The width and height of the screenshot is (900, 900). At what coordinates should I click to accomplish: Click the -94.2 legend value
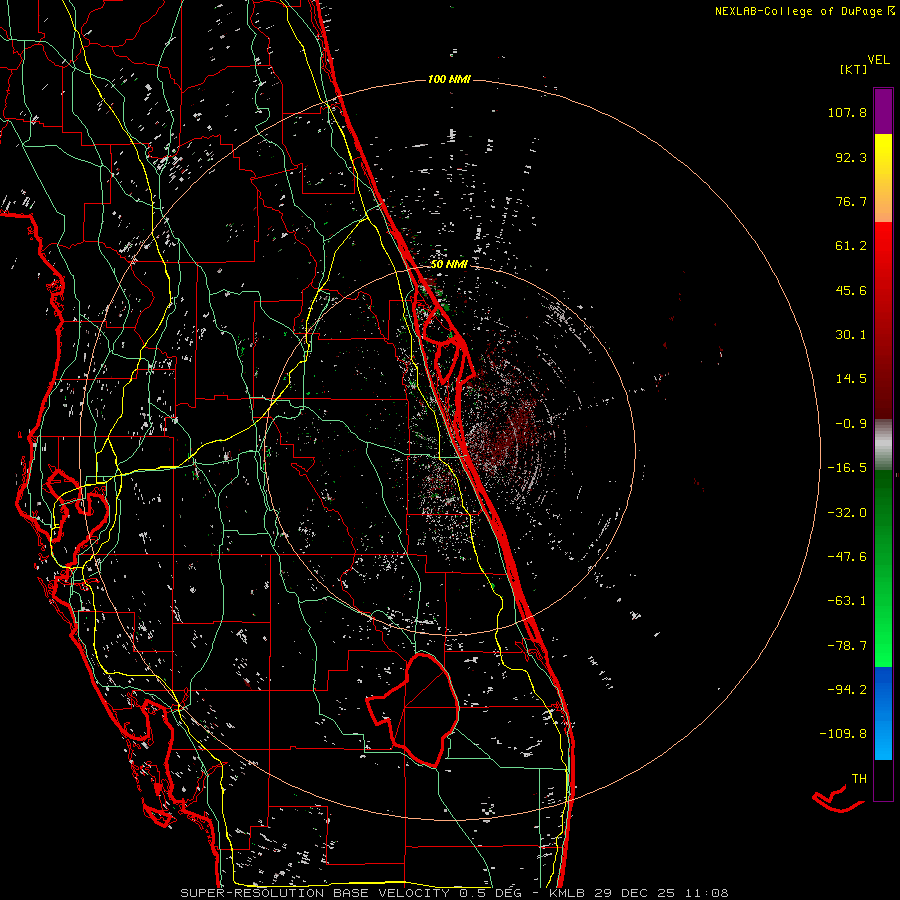[847, 689]
